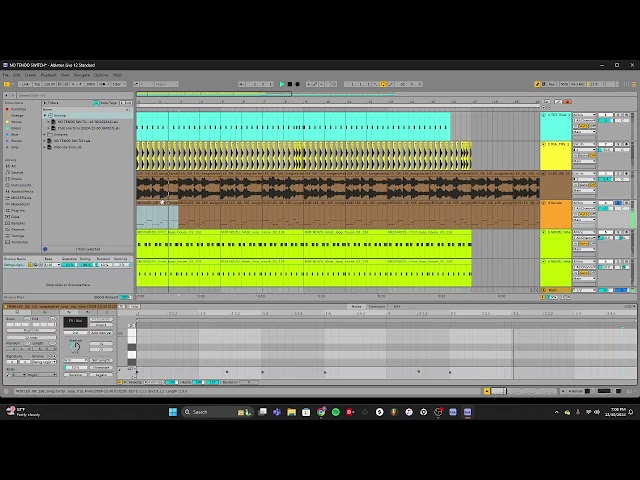
Task: Stop playback with the square Stop button
Action: [290, 84]
